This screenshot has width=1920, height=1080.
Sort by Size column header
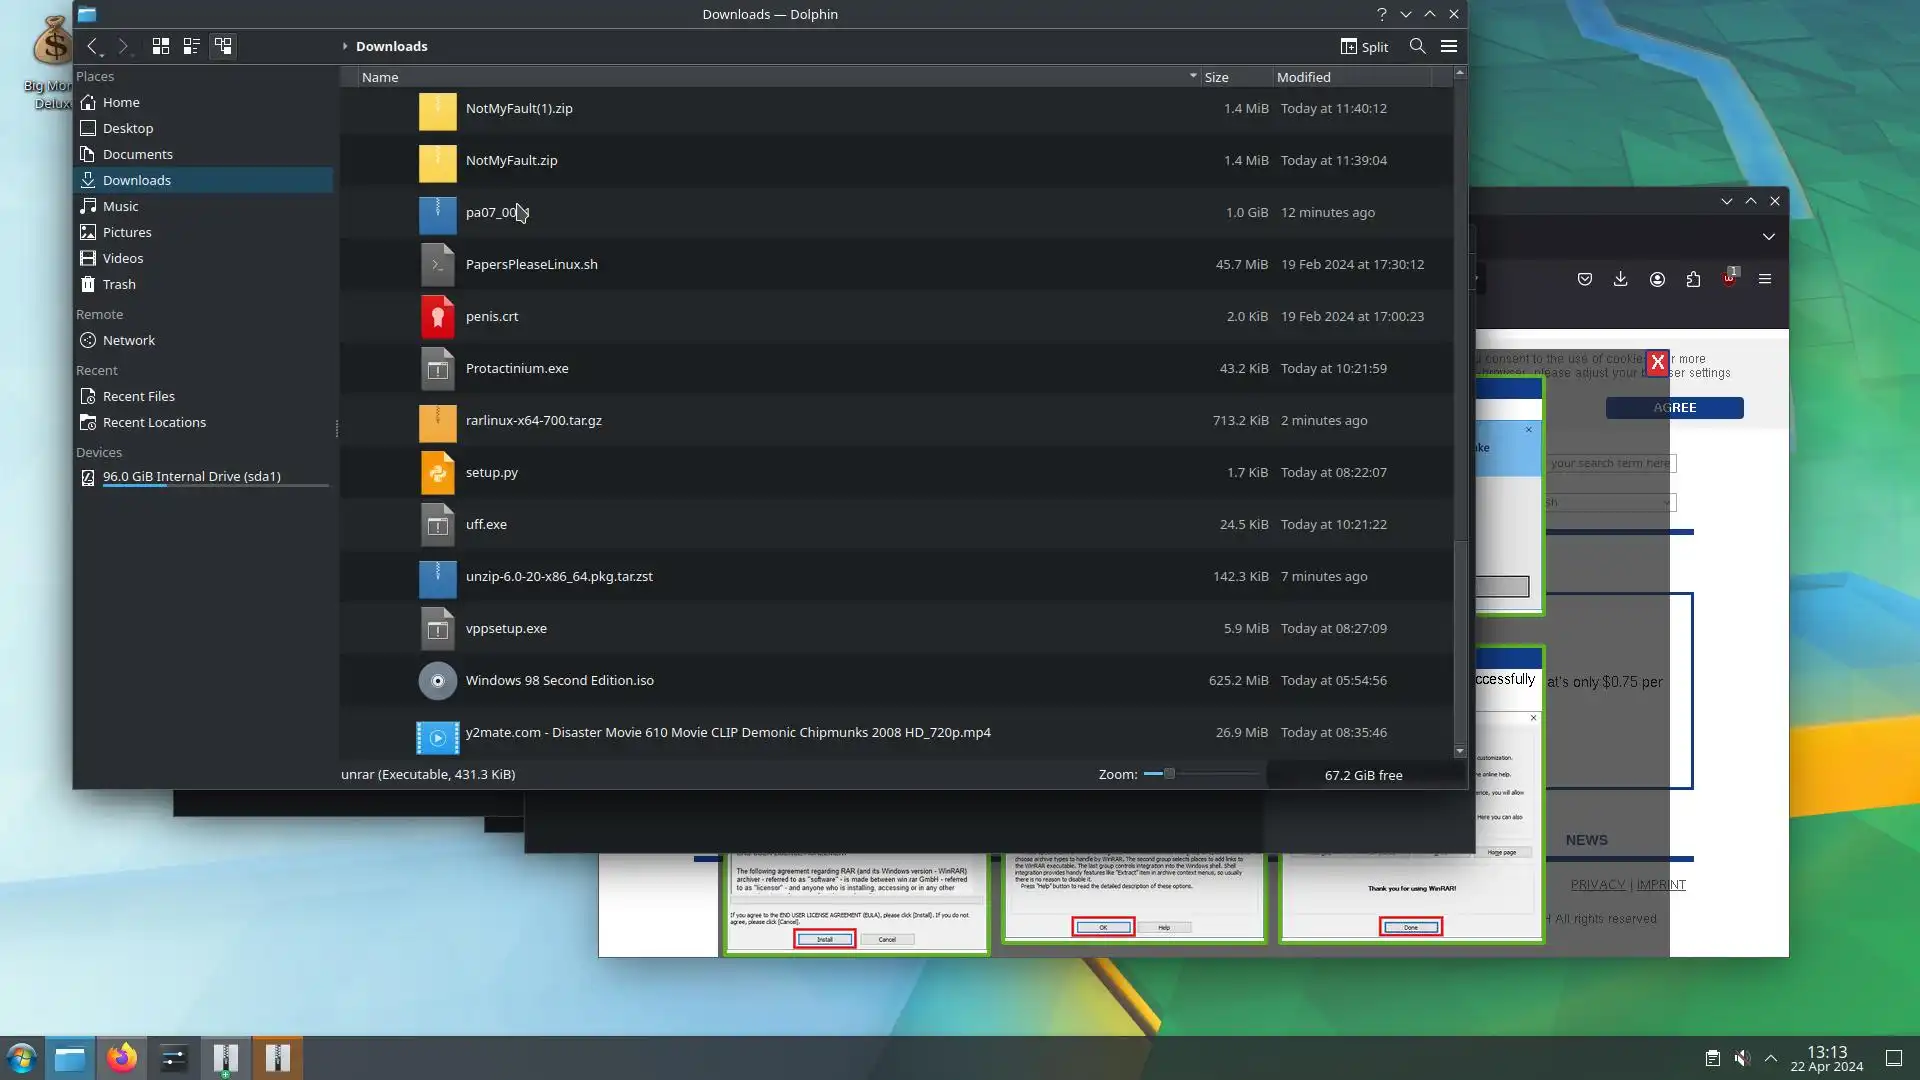click(1216, 77)
